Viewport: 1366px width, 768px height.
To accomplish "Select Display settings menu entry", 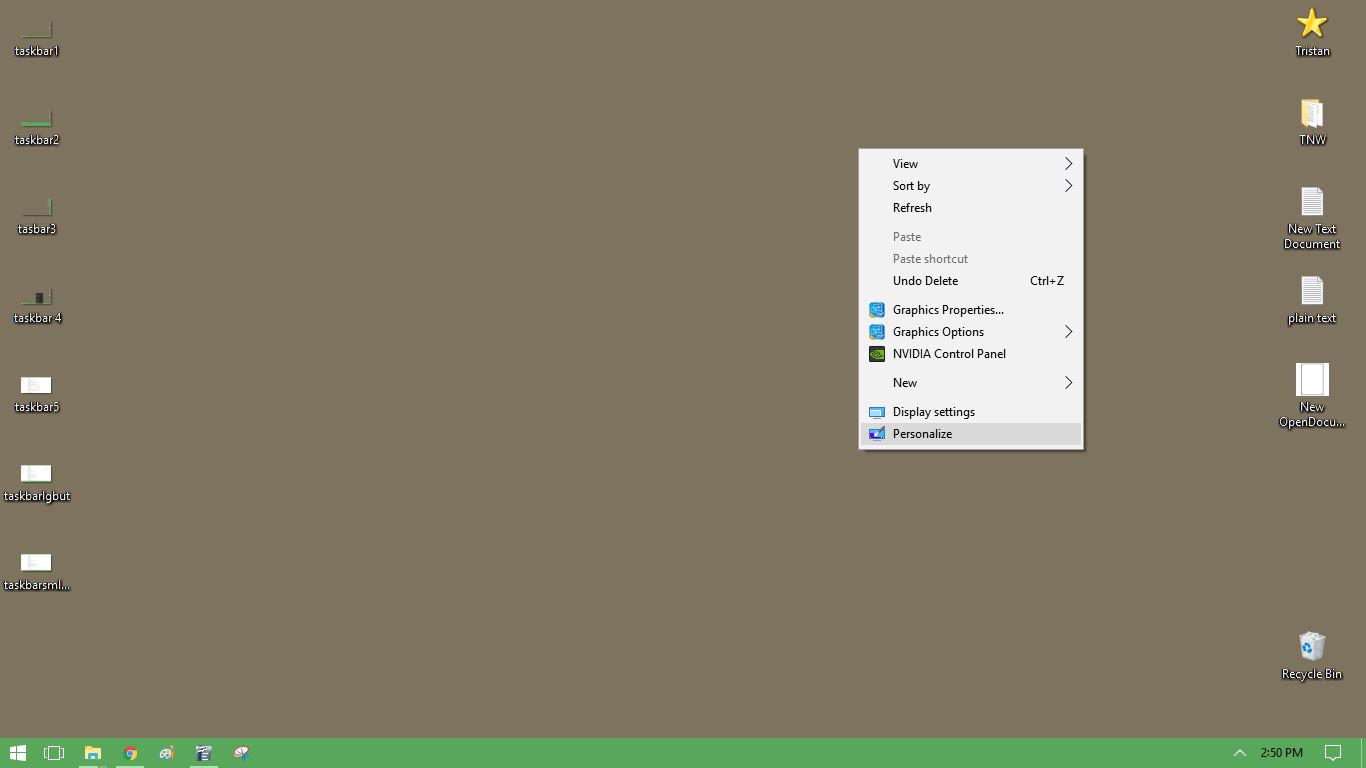I will tap(933, 412).
